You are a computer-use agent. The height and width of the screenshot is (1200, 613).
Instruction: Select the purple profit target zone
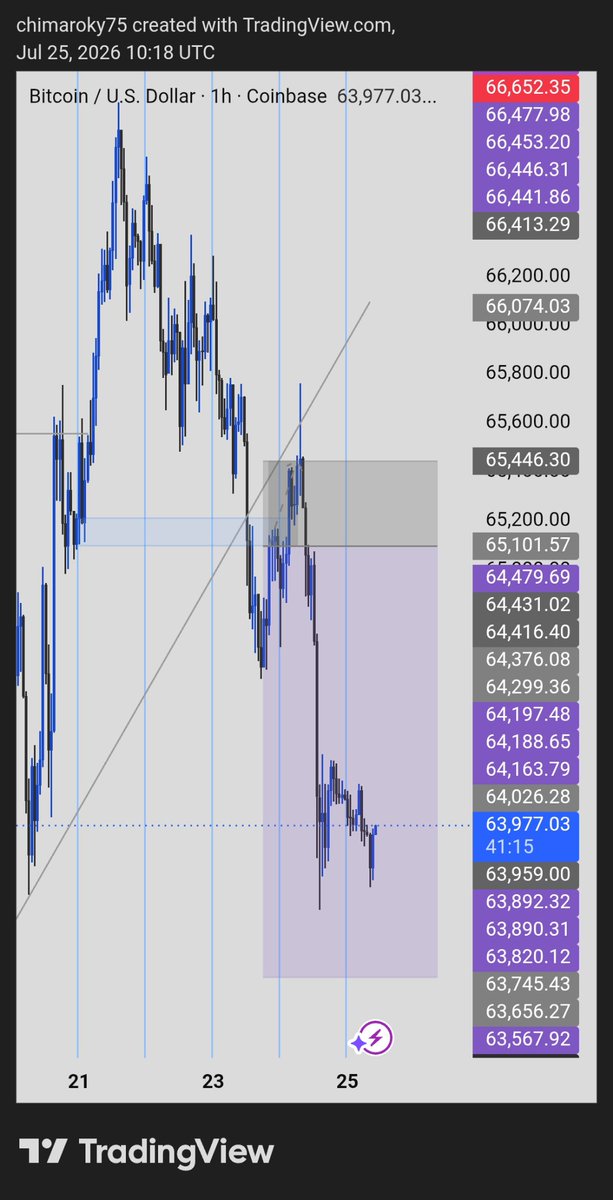click(x=350, y=761)
